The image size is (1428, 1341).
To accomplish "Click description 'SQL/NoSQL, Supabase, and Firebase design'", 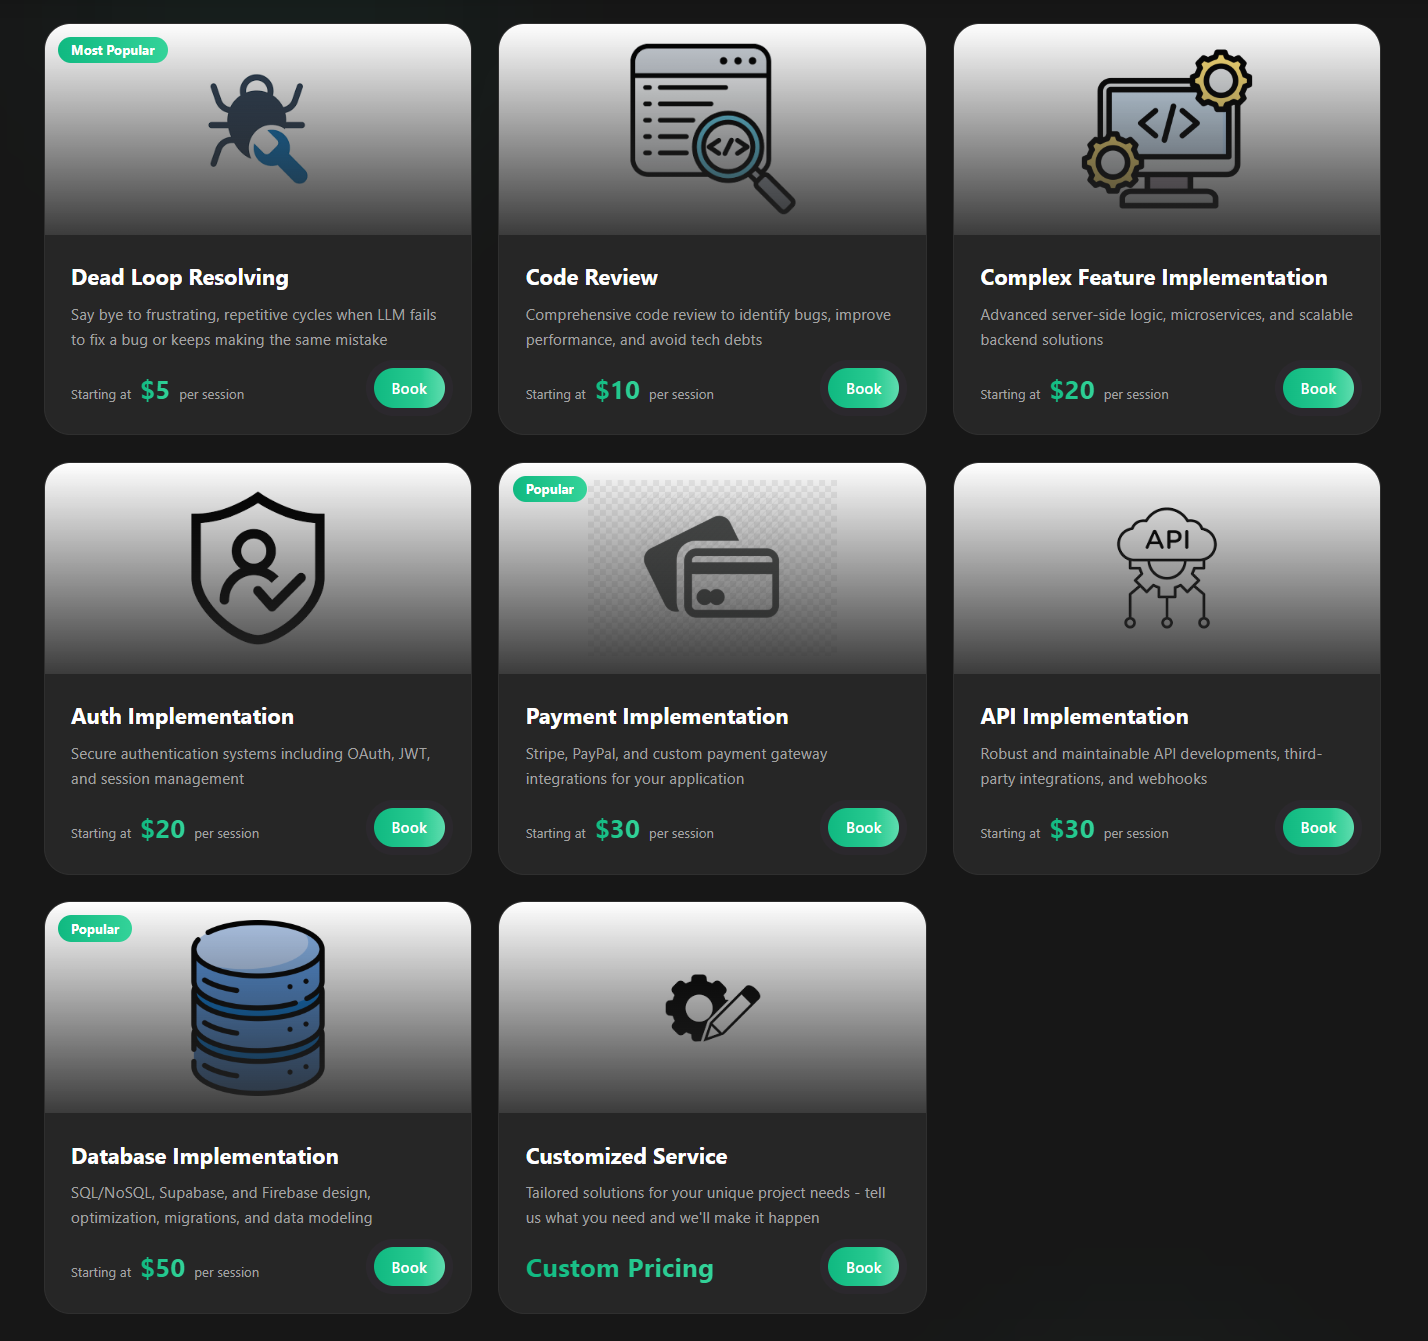I will point(222,1205).
